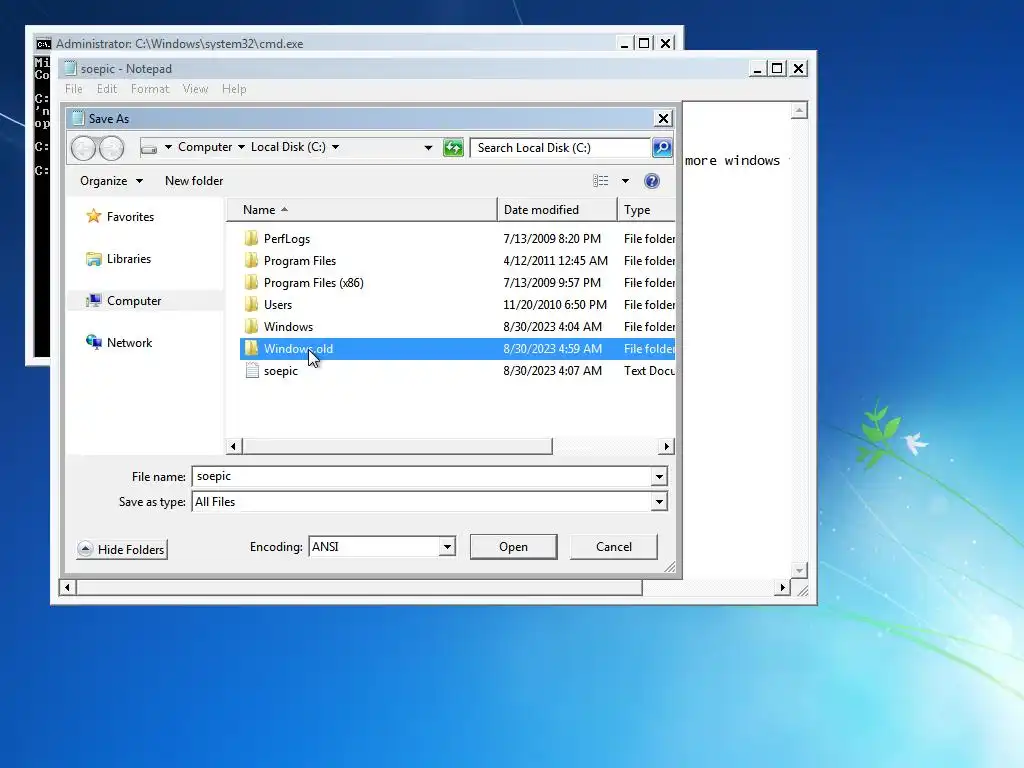1024x768 pixels.
Task: Sort by the Type column header
Action: tap(647, 210)
